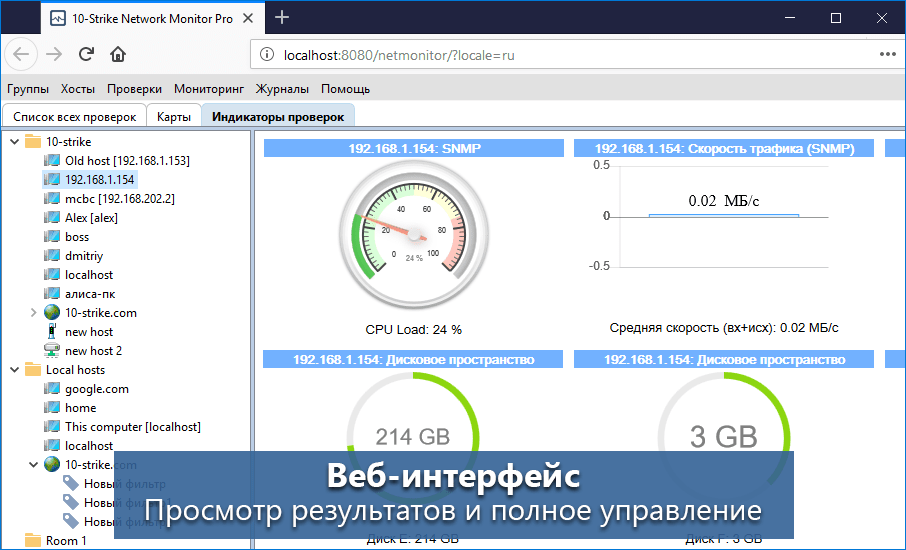Click the new host 2 printer icon
The height and width of the screenshot is (550, 906).
pos(52,350)
